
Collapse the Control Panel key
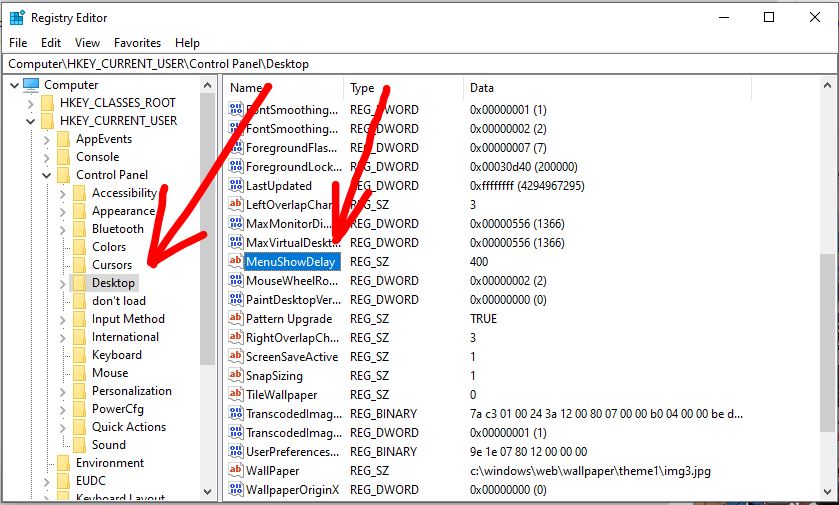click(x=47, y=175)
